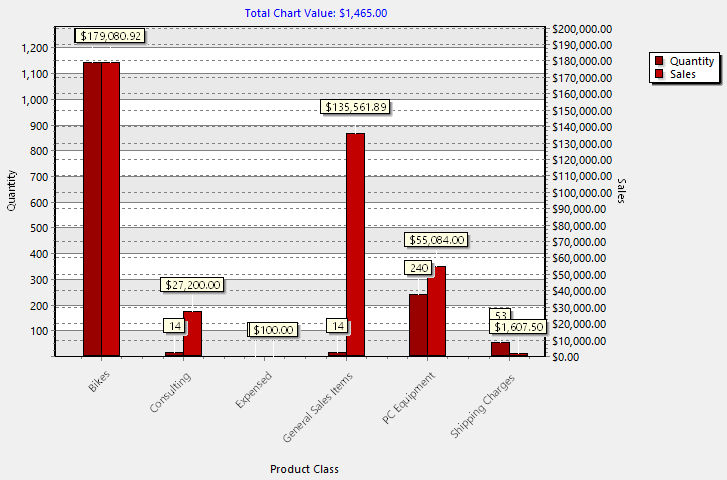
Task: Select the Quantity legend label text
Action: point(691,61)
